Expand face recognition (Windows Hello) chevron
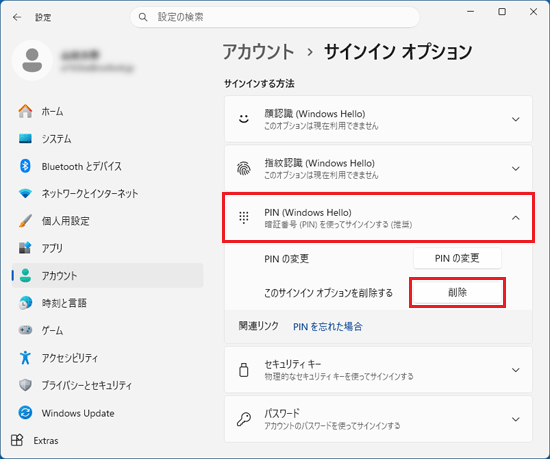Viewport: 550px width, 459px height. [515, 119]
